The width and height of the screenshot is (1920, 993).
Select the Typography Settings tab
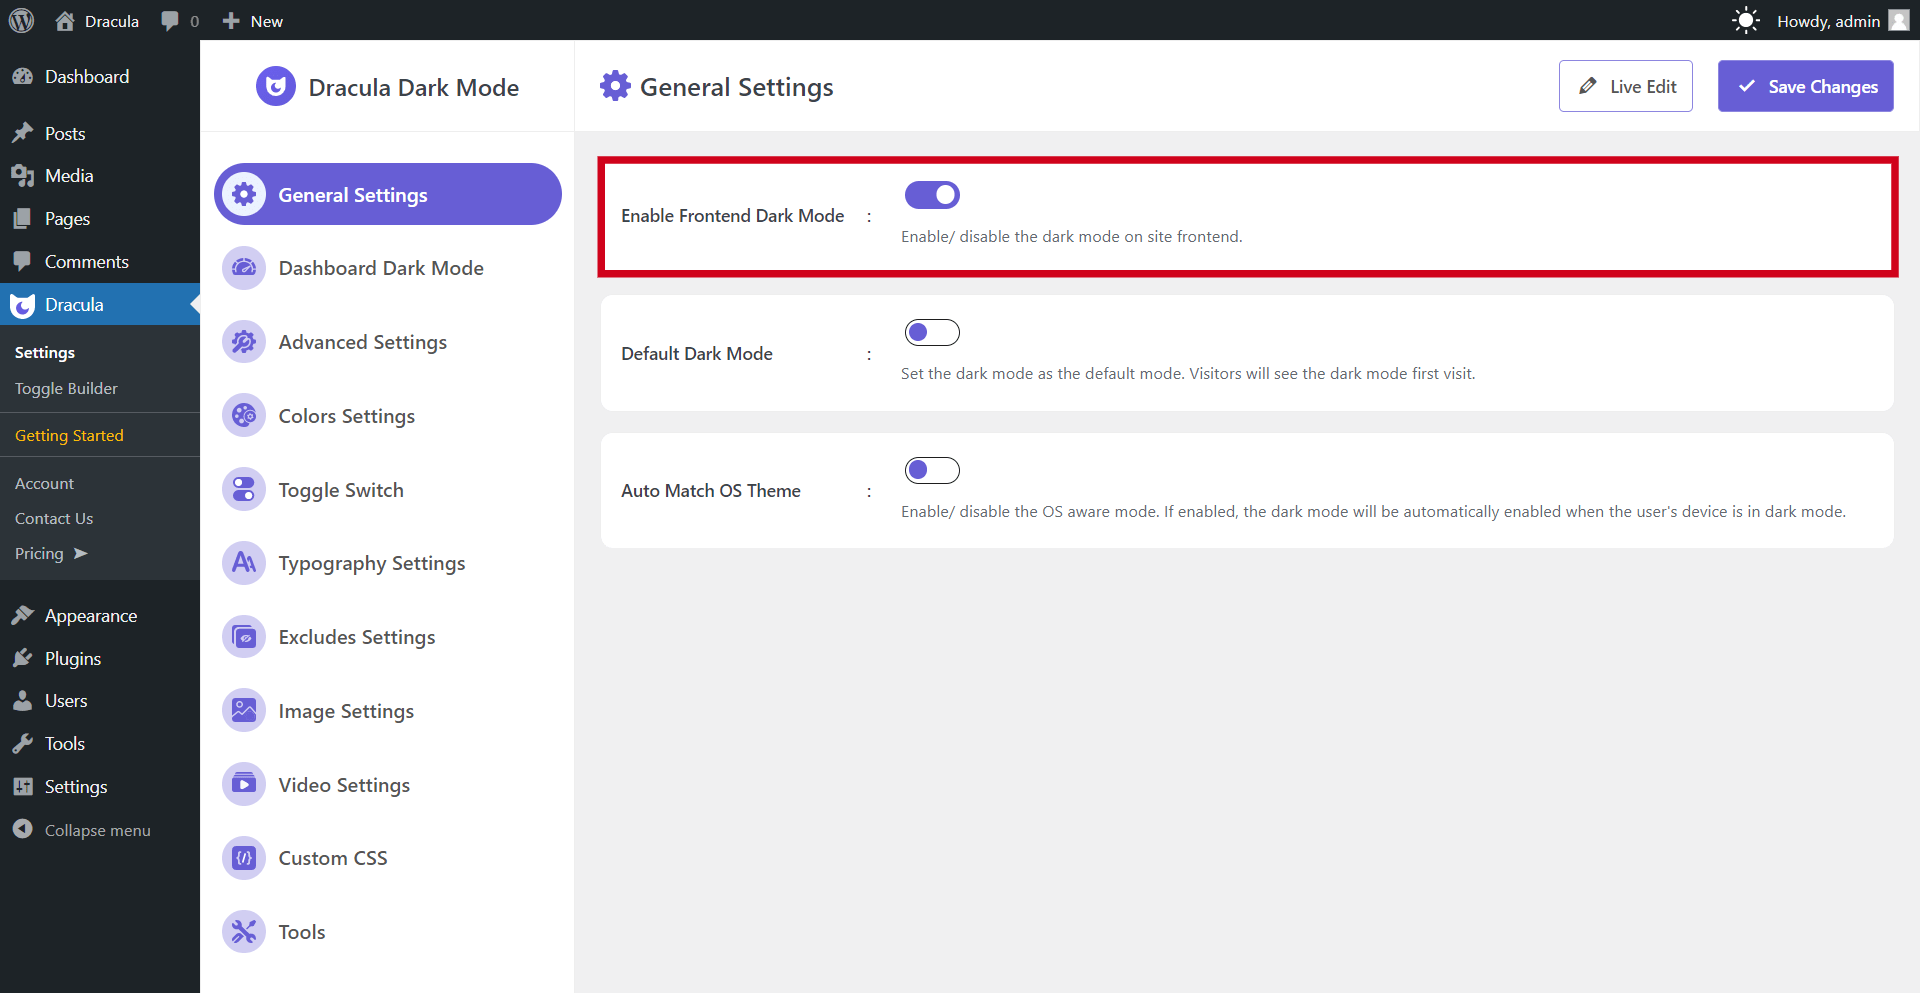pyautogui.click(x=388, y=563)
